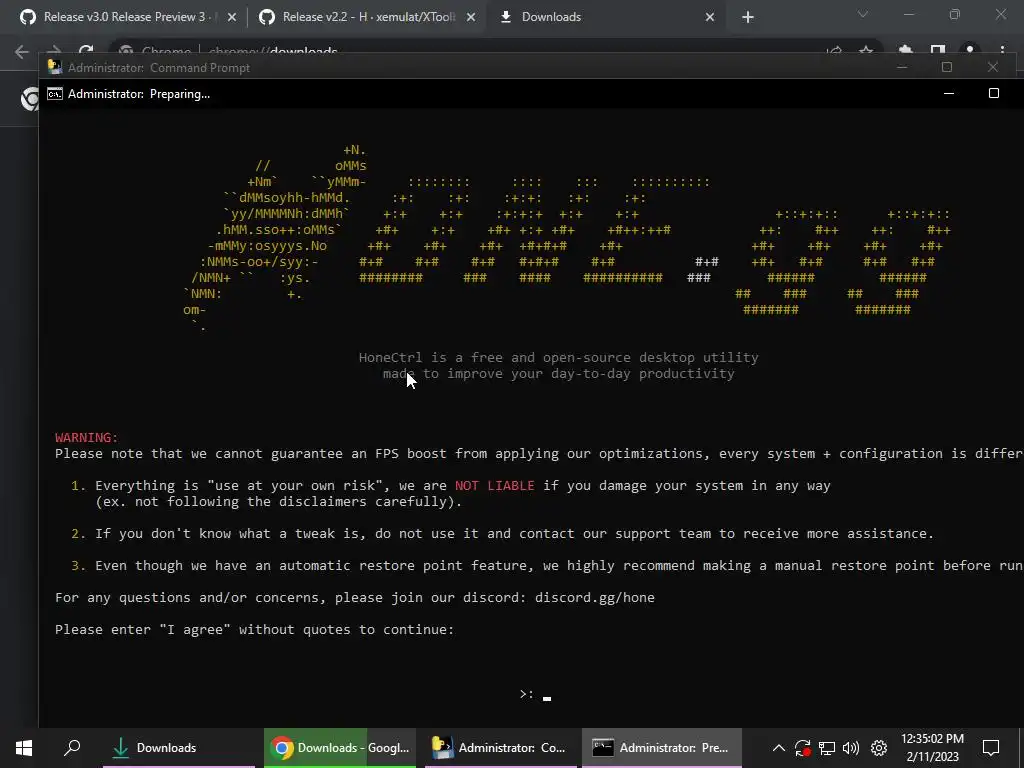Screen dimensions: 1024x768
Task: Show hidden system tray icons
Action: 778,748
